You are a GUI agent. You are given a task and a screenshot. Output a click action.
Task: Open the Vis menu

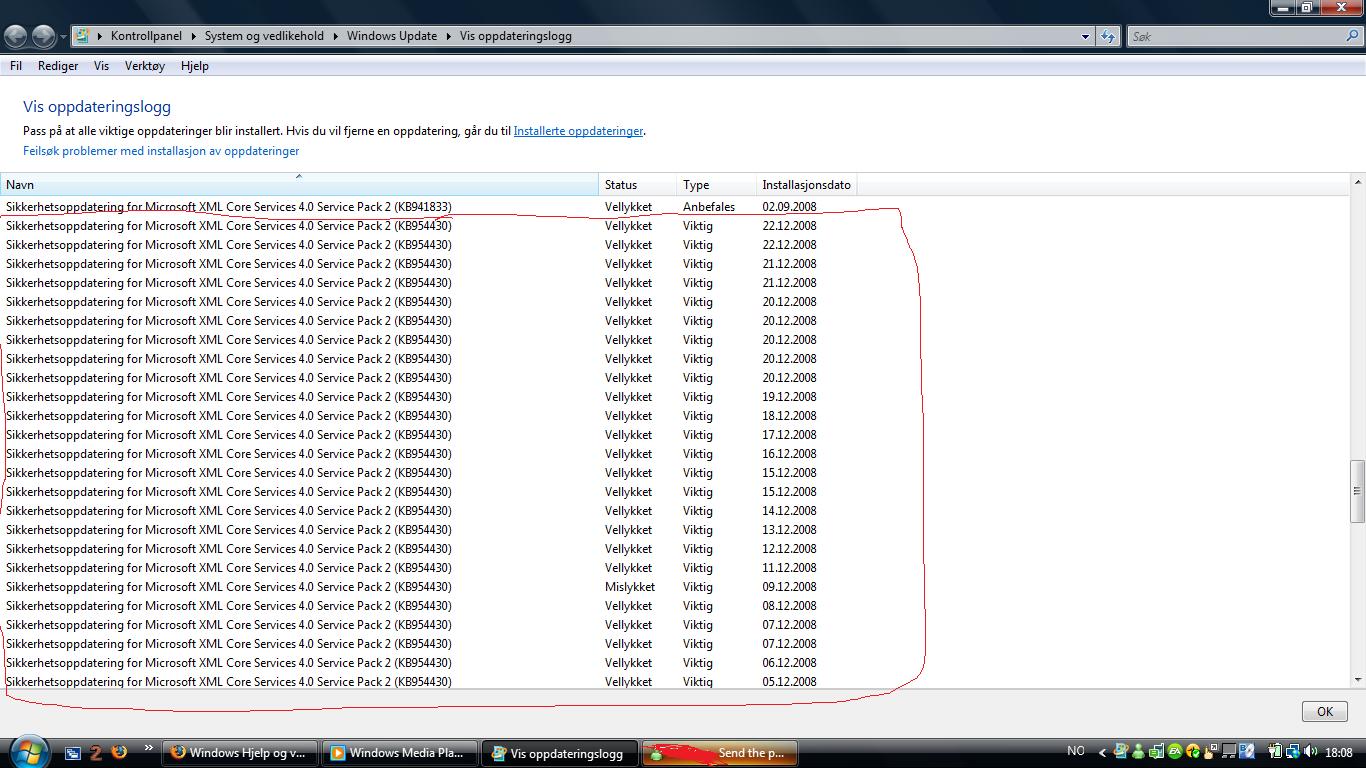click(101, 66)
